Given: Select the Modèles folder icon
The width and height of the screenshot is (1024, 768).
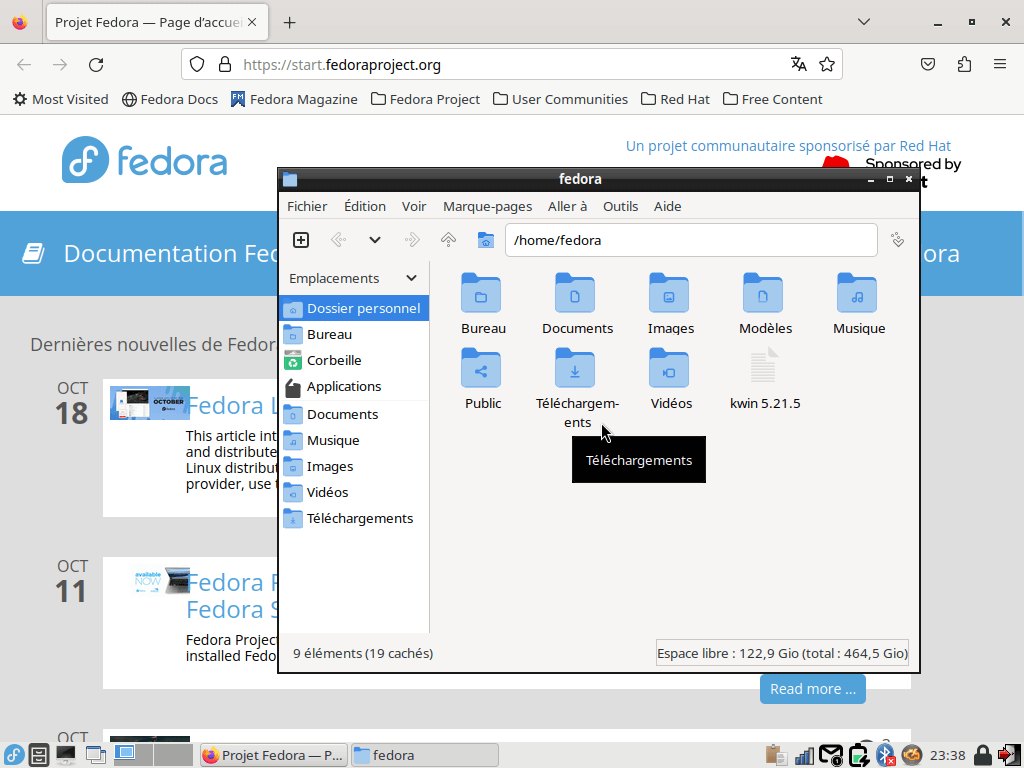Looking at the screenshot, I should (x=763, y=293).
